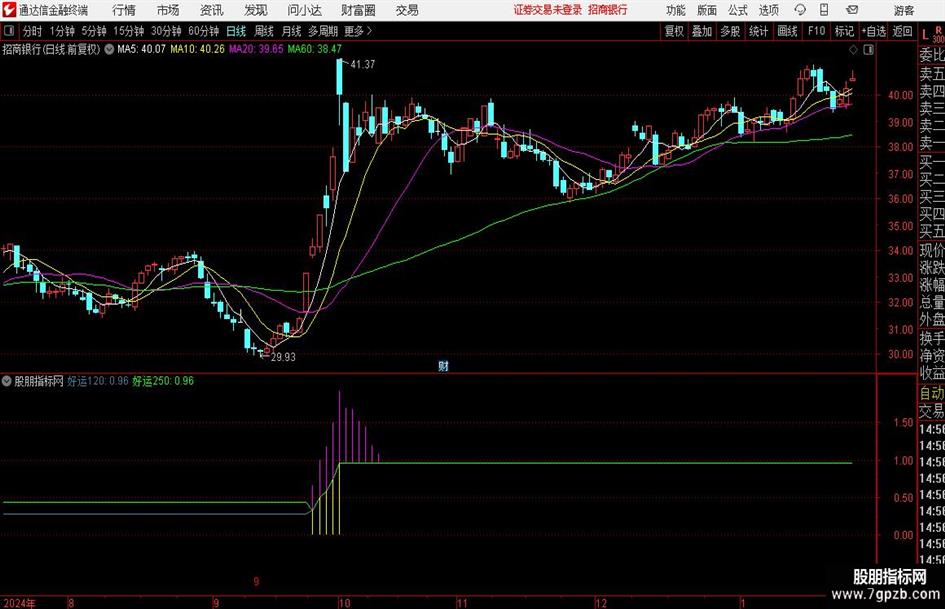945x609 pixels.
Task: Open the mobile phone icon
Action: (x=824, y=10)
